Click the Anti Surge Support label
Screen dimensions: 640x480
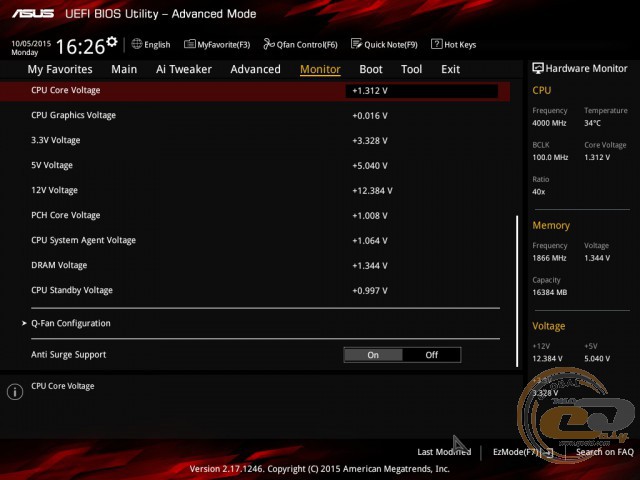pos(69,355)
